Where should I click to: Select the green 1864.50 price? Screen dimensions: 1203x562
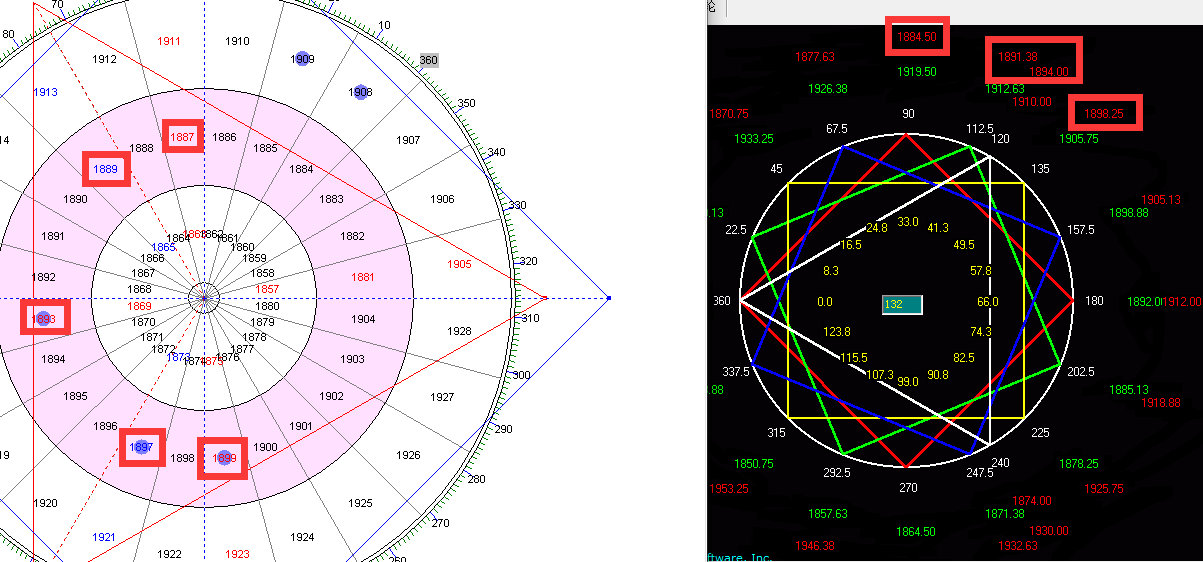(917, 532)
